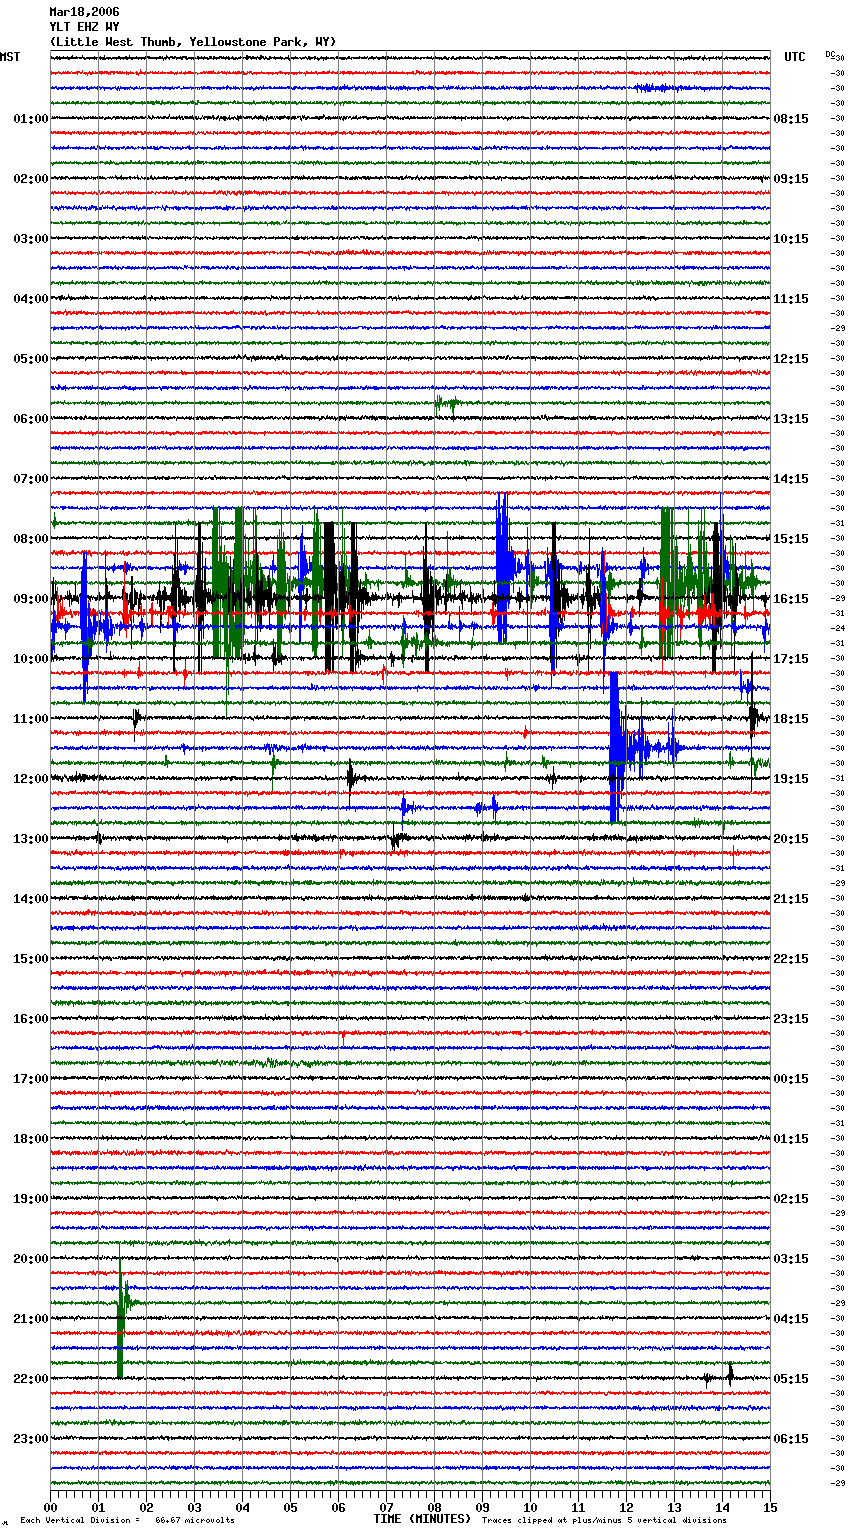
Task: Click the date text Mar18,2006
Action: 84,12
